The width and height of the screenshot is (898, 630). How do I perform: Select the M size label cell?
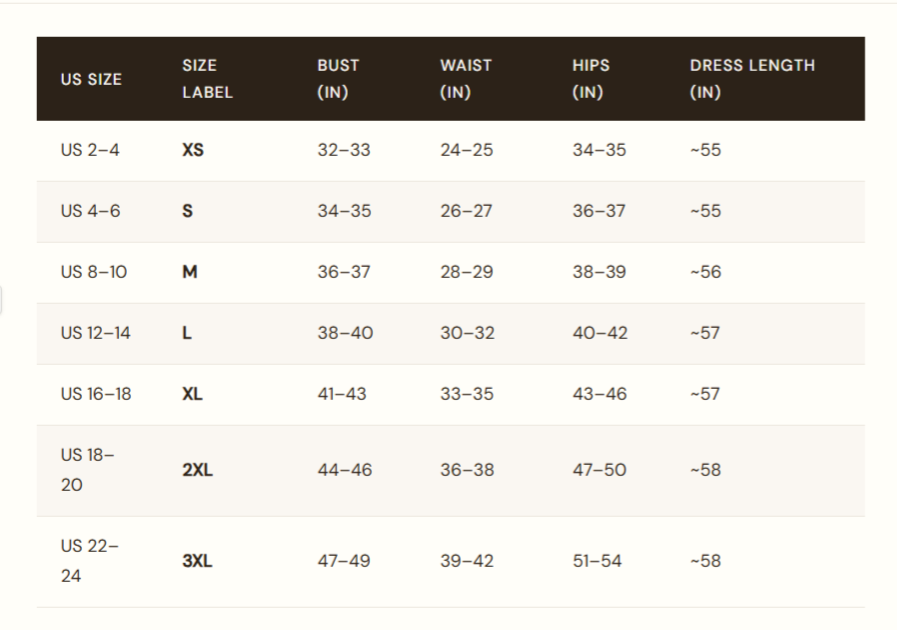coord(190,272)
